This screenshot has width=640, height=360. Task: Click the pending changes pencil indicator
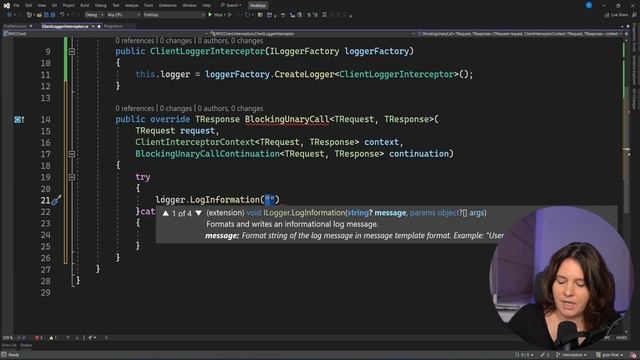click(544, 355)
